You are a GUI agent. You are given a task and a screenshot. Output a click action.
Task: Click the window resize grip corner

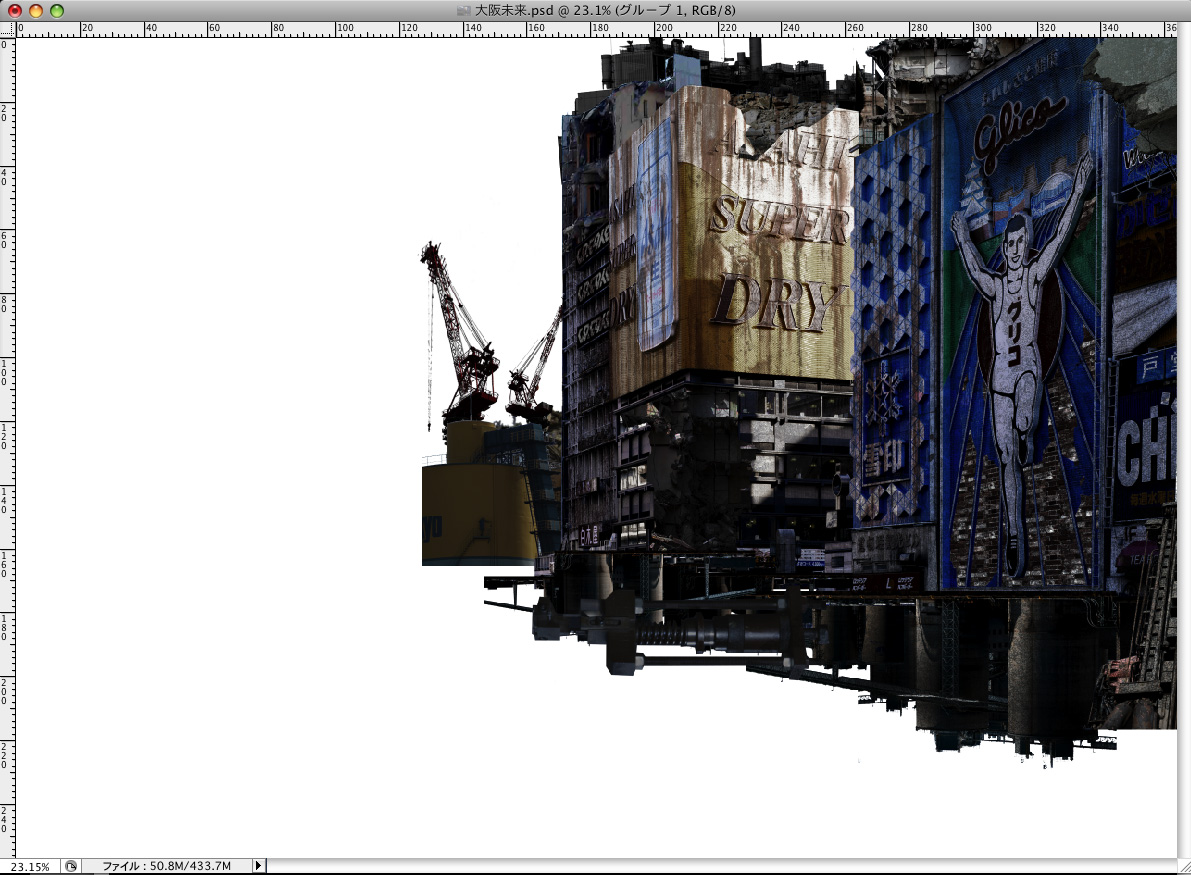(1183, 867)
